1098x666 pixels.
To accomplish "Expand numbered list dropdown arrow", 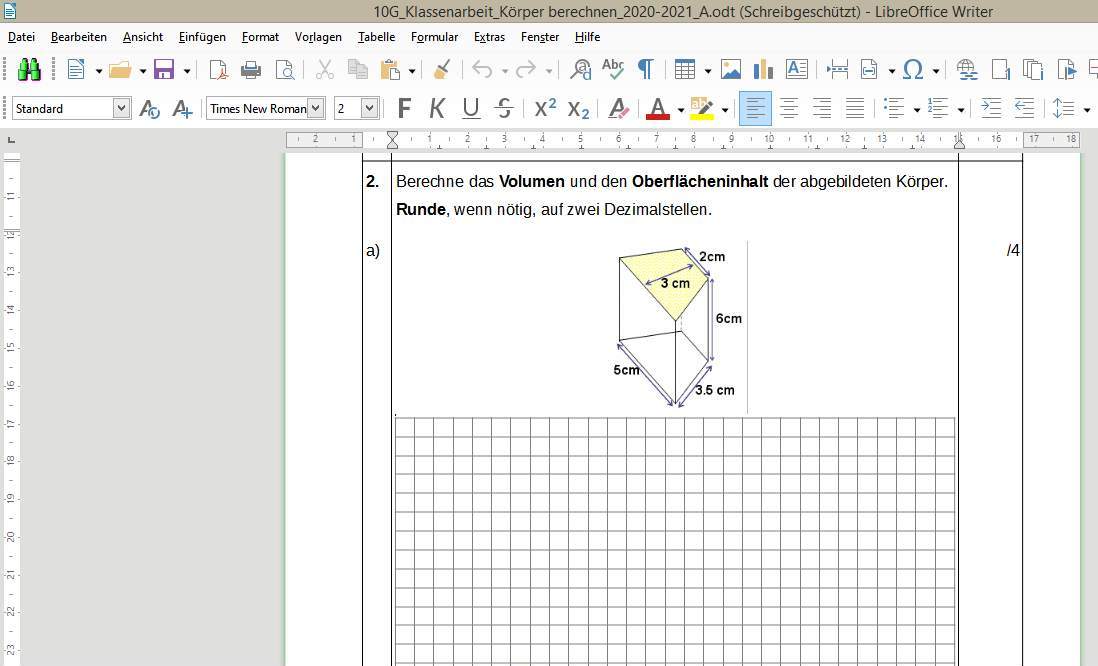I will click(961, 110).
